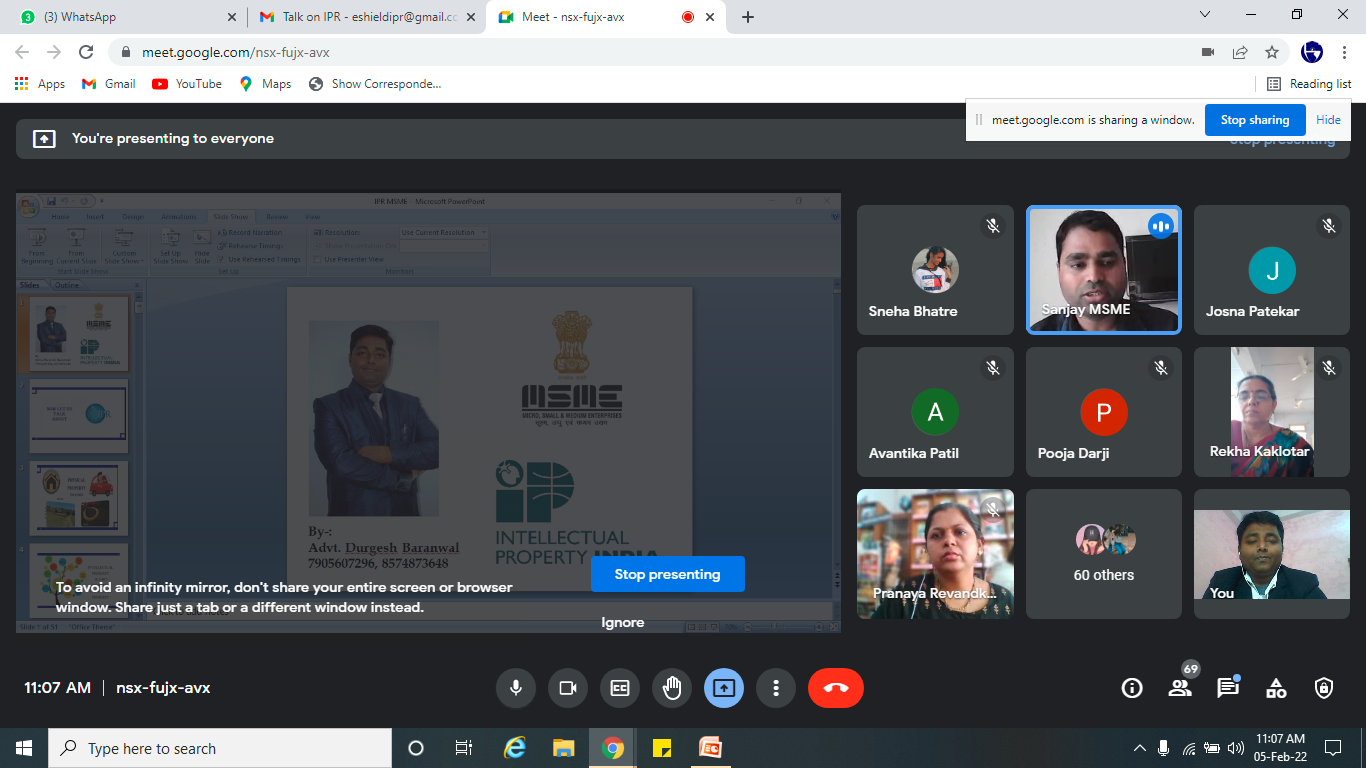Open the Chrome tab search chevron

[1205, 15]
